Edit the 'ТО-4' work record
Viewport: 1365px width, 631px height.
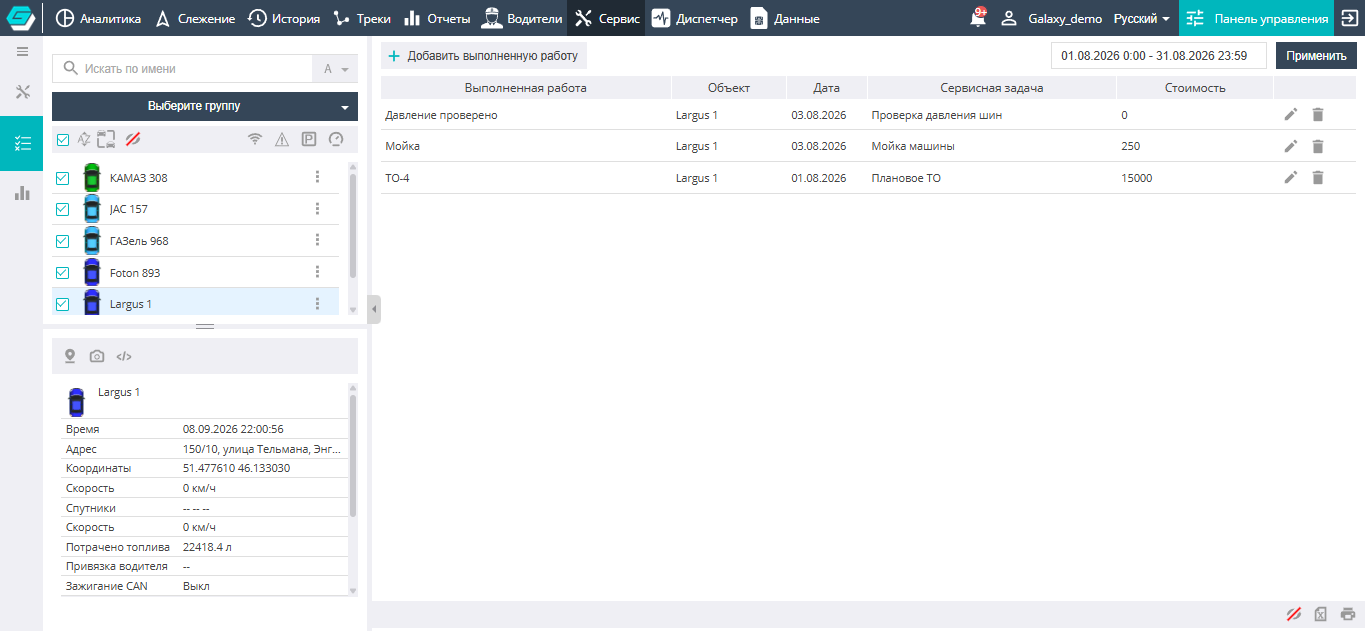1291,178
